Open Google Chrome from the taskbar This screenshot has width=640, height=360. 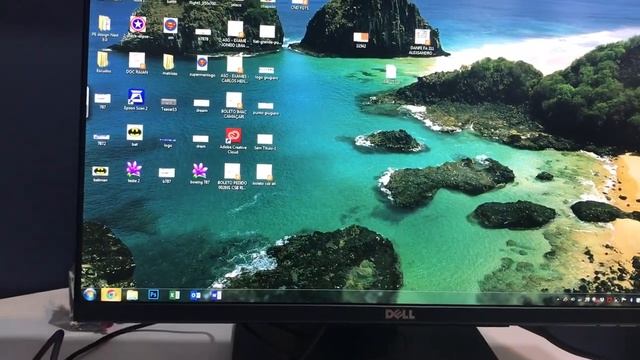pos(111,295)
